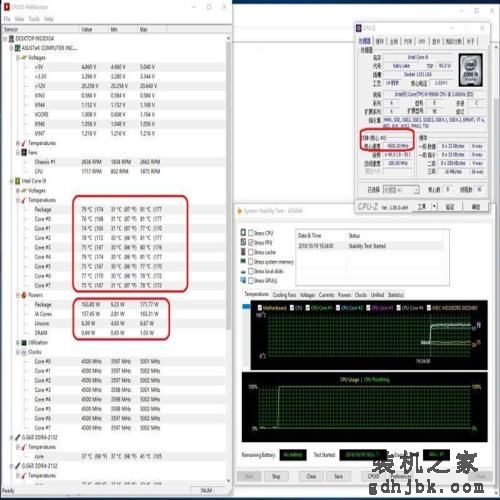Switch to the Cooling Fans tab in AIDA64
The height and width of the screenshot is (500, 500).
(284, 295)
